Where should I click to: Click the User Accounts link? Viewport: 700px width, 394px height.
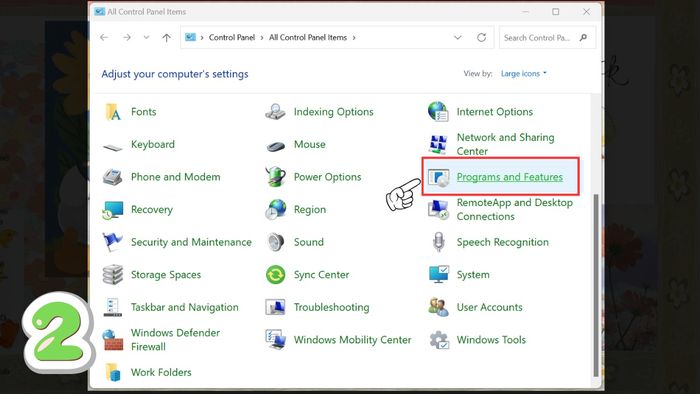(489, 307)
